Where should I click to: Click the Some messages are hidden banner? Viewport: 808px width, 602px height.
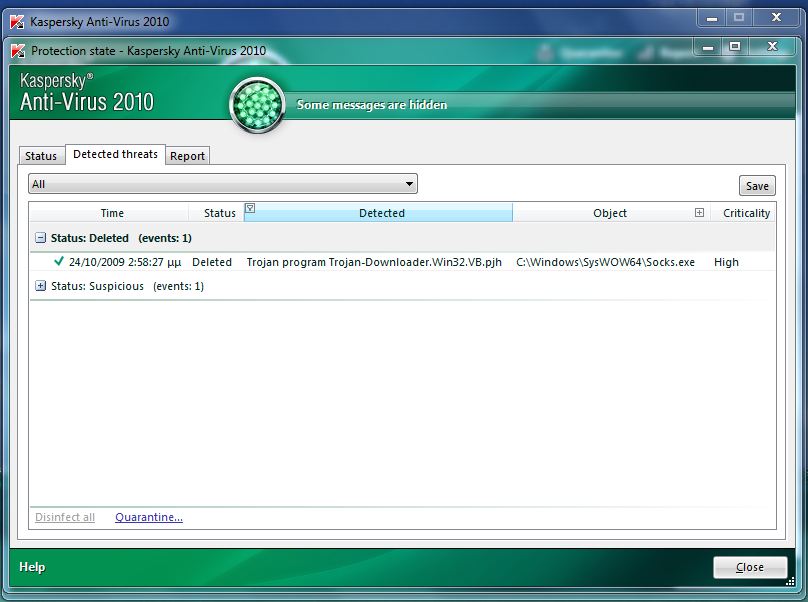coord(372,105)
